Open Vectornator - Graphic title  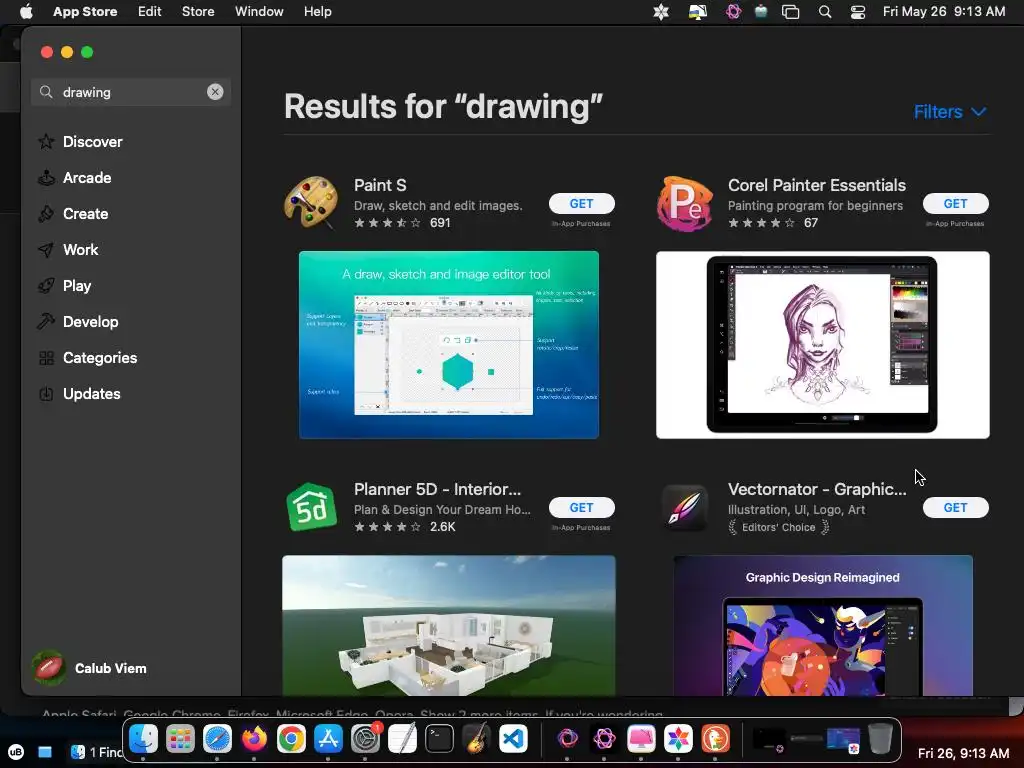(817, 489)
